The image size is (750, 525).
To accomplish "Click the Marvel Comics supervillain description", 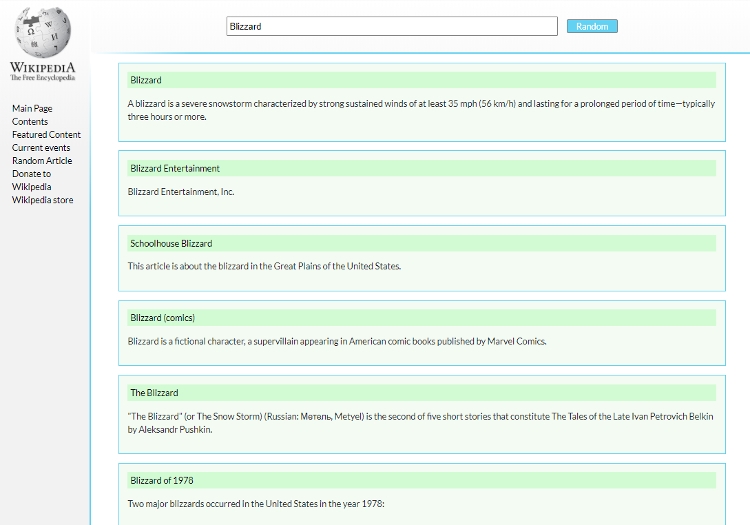I will click(x=337, y=341).
